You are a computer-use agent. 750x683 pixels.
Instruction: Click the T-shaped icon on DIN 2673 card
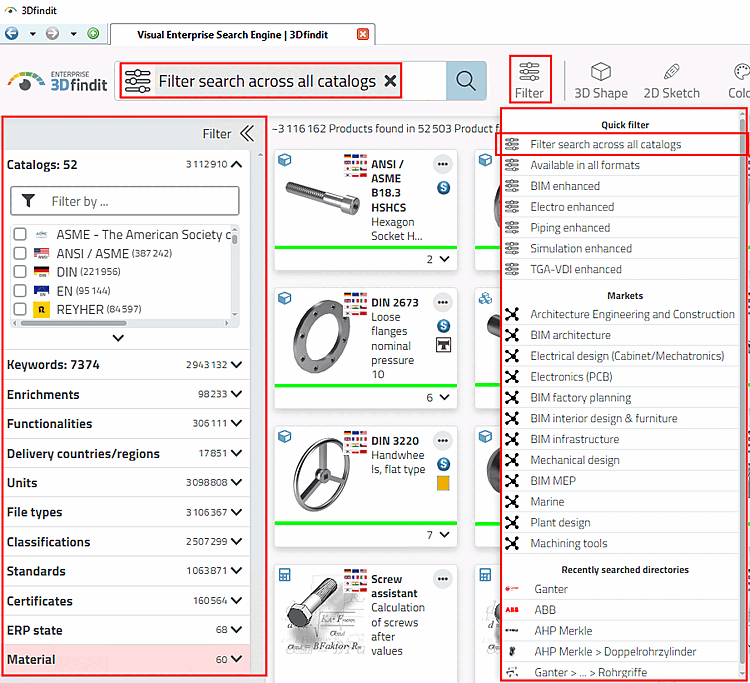click(x=443, y=345)
